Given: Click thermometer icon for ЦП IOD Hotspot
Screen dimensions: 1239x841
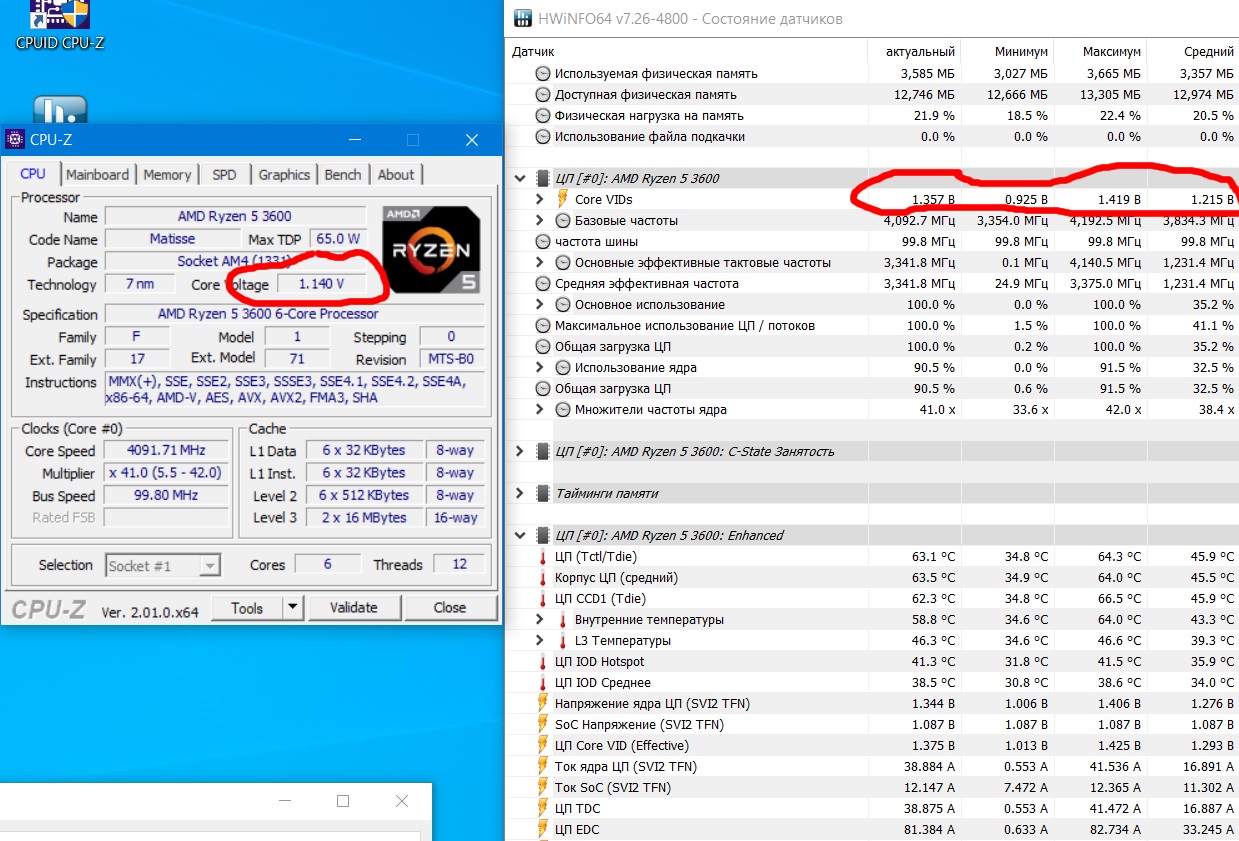Looking at the screenshot, I should [543, 661].
